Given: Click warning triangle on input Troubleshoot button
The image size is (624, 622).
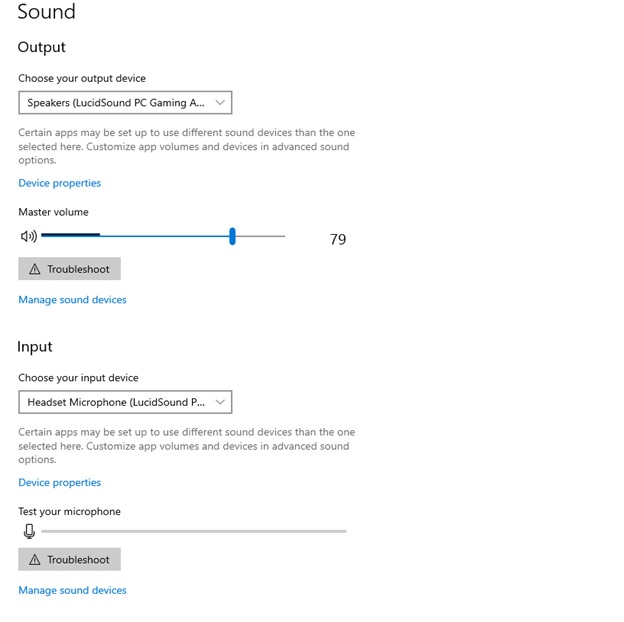Looking at the screenshot, I should (35, 560).
